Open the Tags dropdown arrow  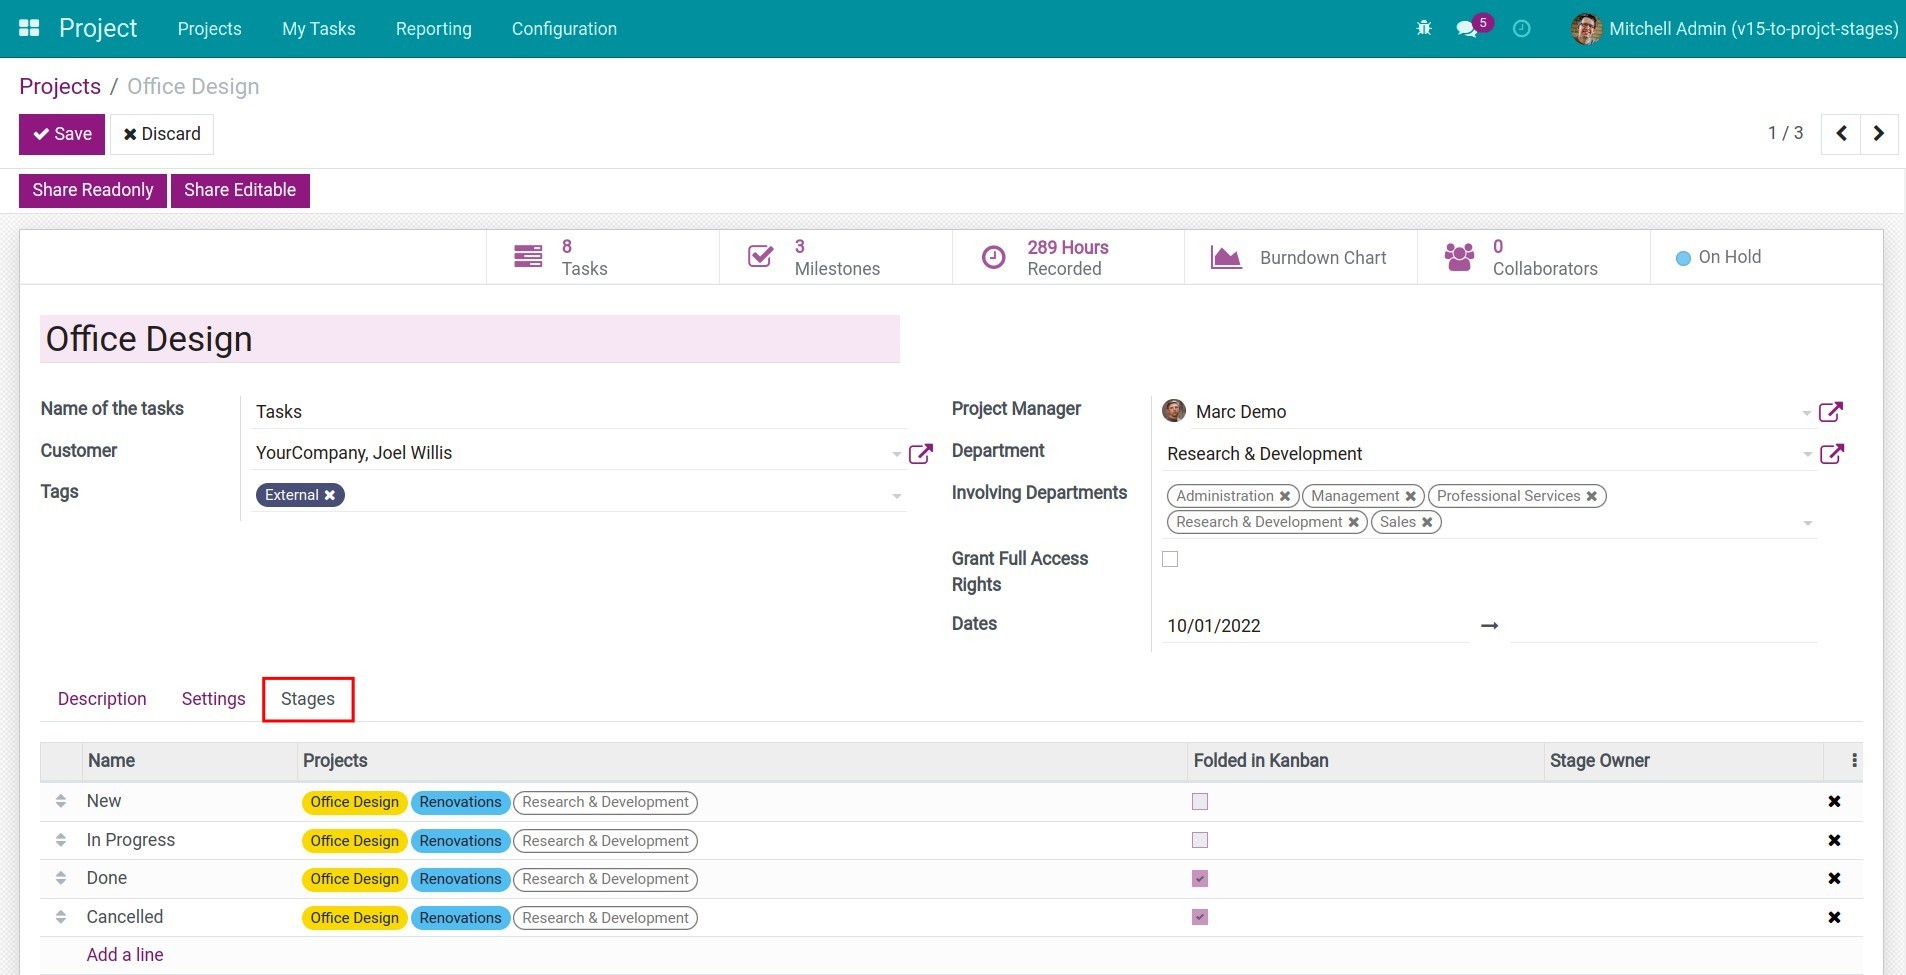[x=896, y=496]
